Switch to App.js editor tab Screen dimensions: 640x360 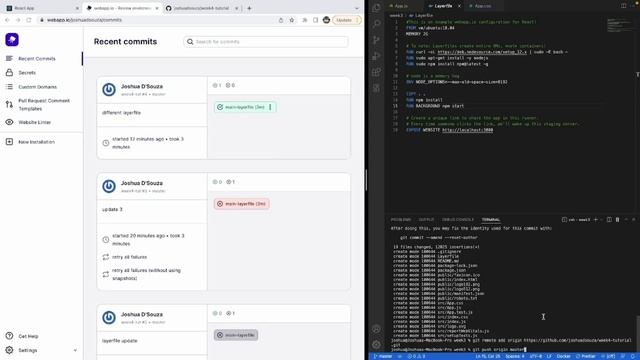tap(402, 6)
